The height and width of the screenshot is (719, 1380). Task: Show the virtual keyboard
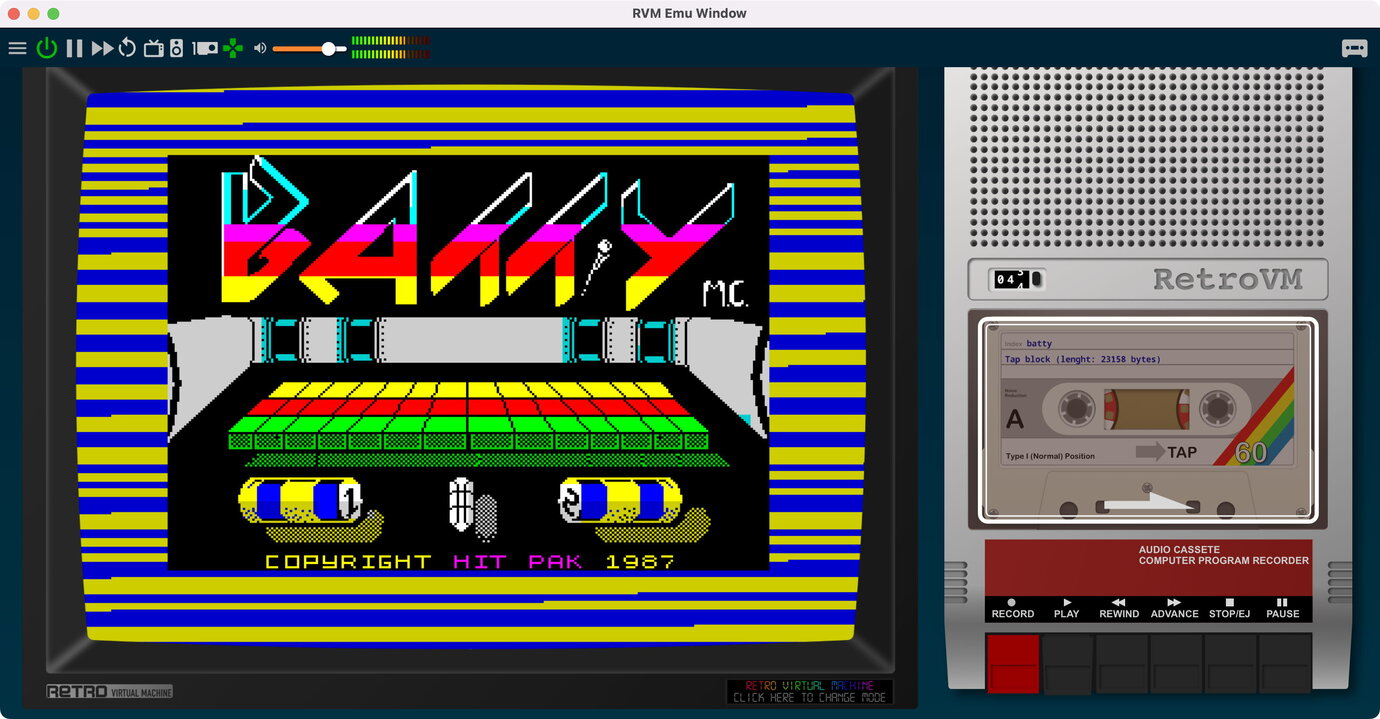coord(1355,47)
